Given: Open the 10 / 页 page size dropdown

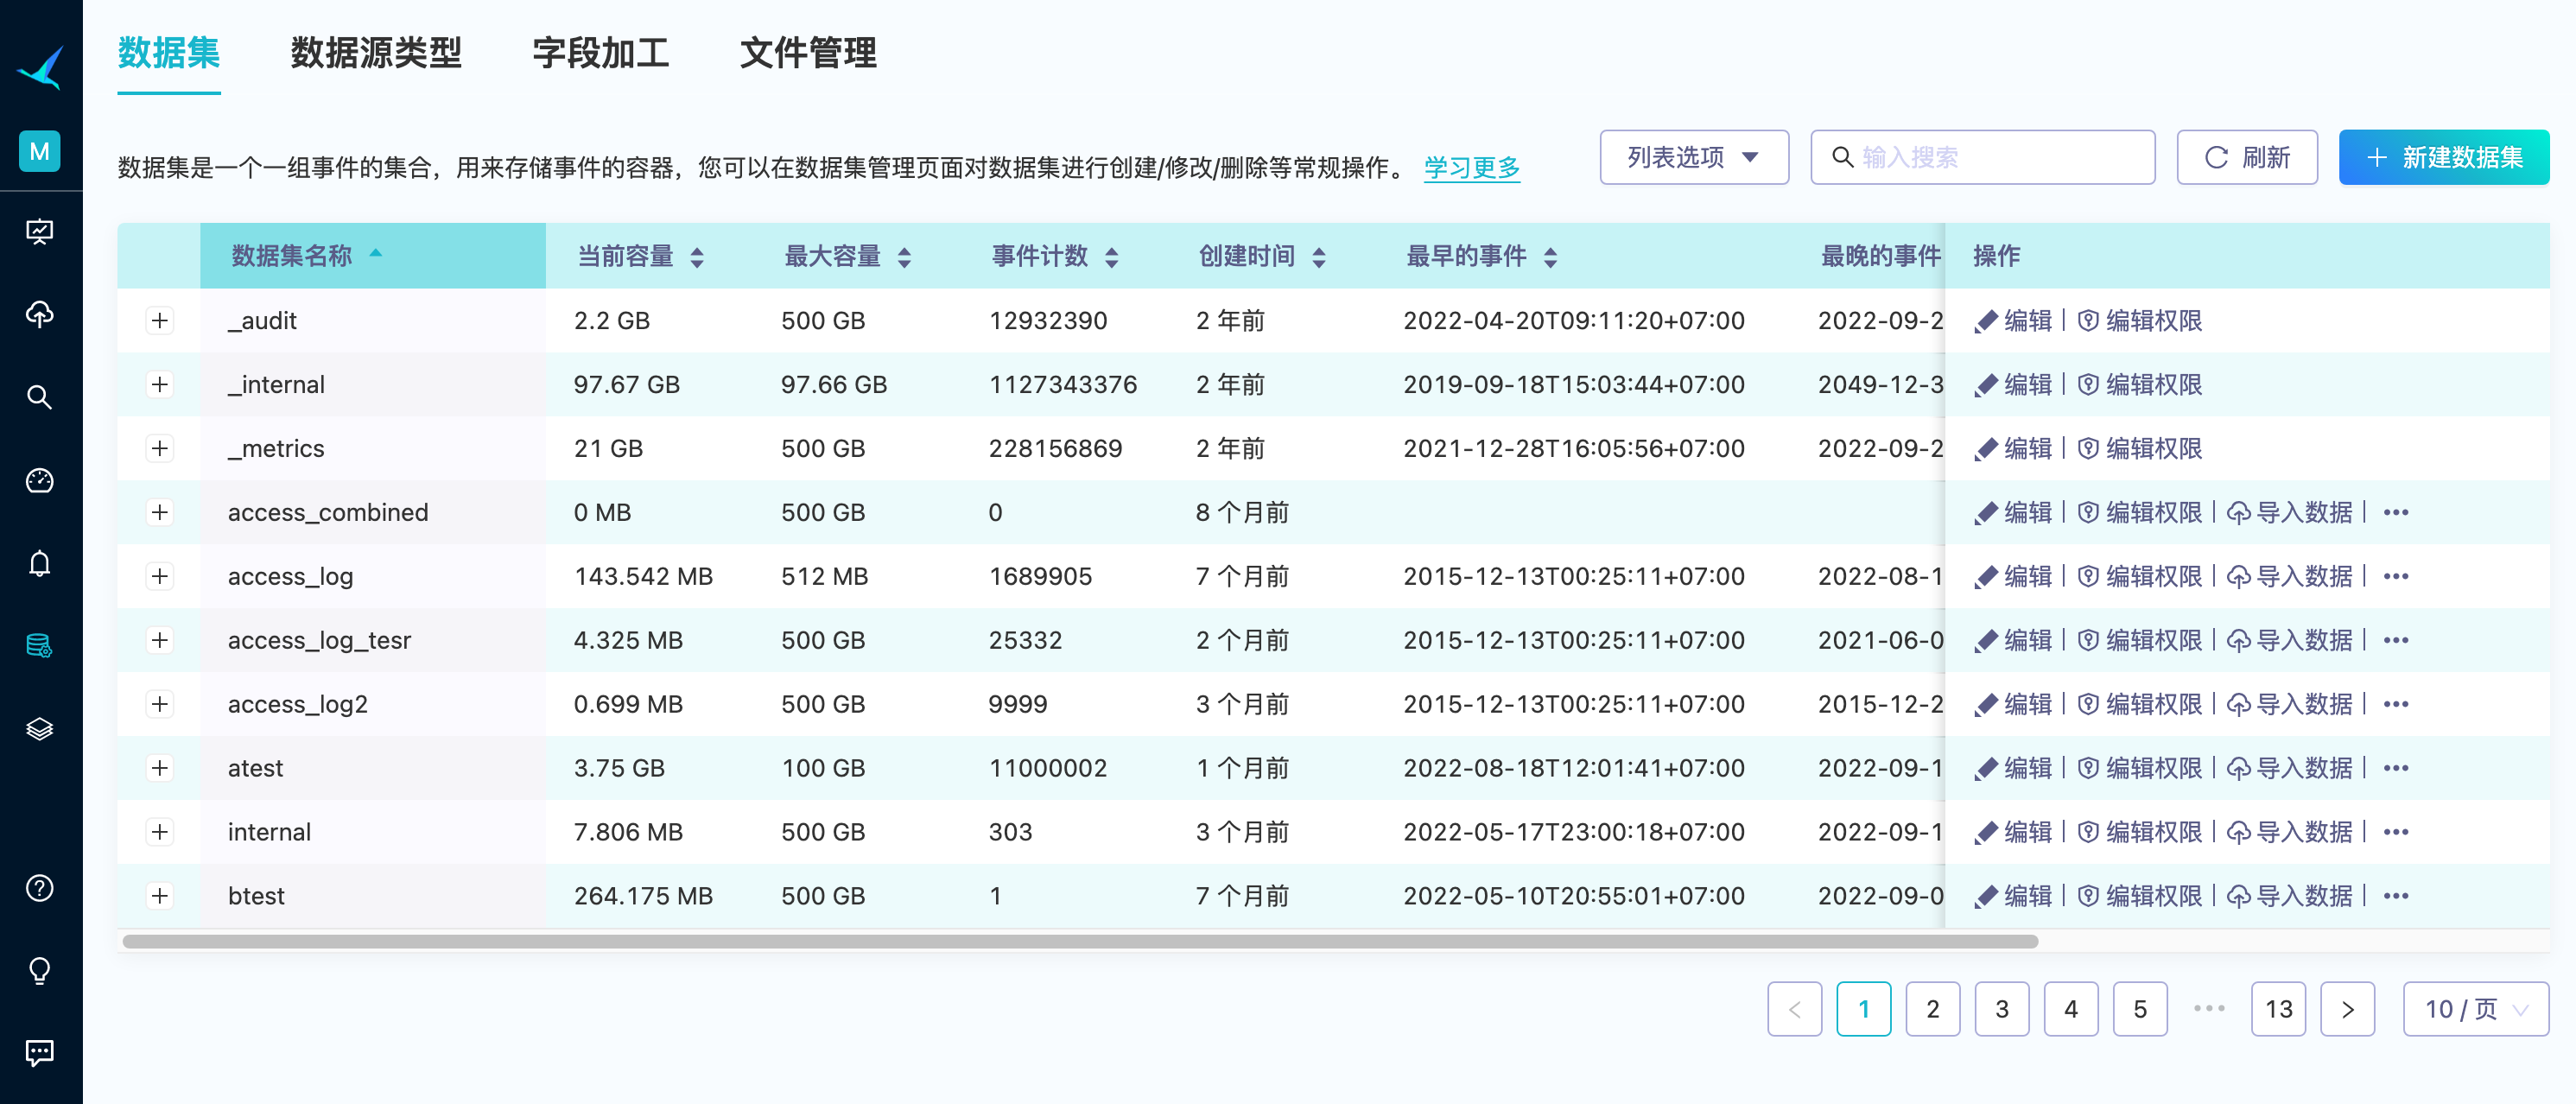Looking at the screenshot, I should 2476,1009.
